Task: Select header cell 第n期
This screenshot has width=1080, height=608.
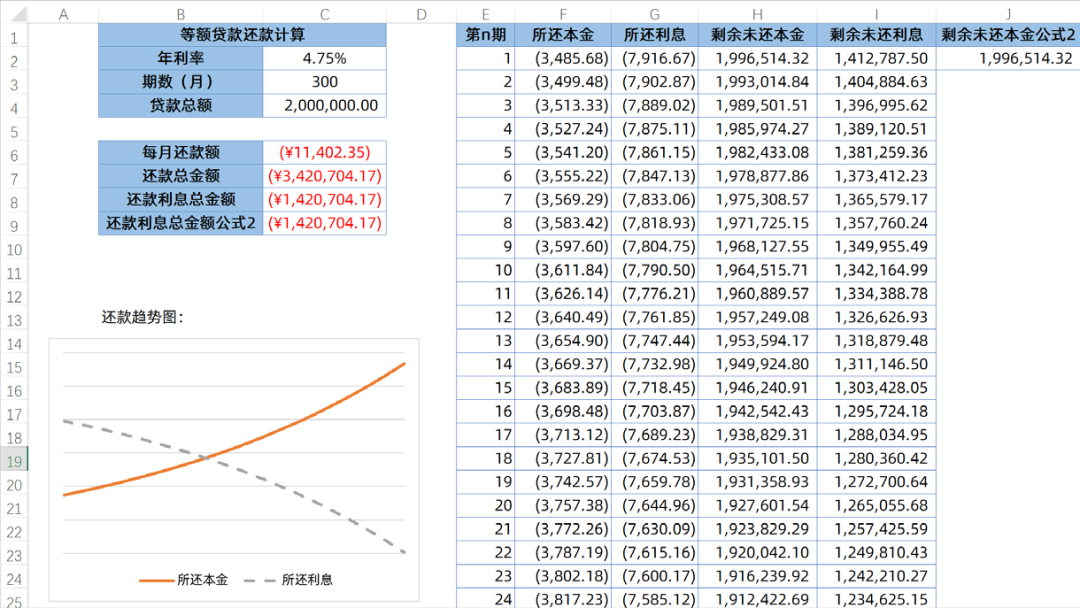Action: coord(486,35)
